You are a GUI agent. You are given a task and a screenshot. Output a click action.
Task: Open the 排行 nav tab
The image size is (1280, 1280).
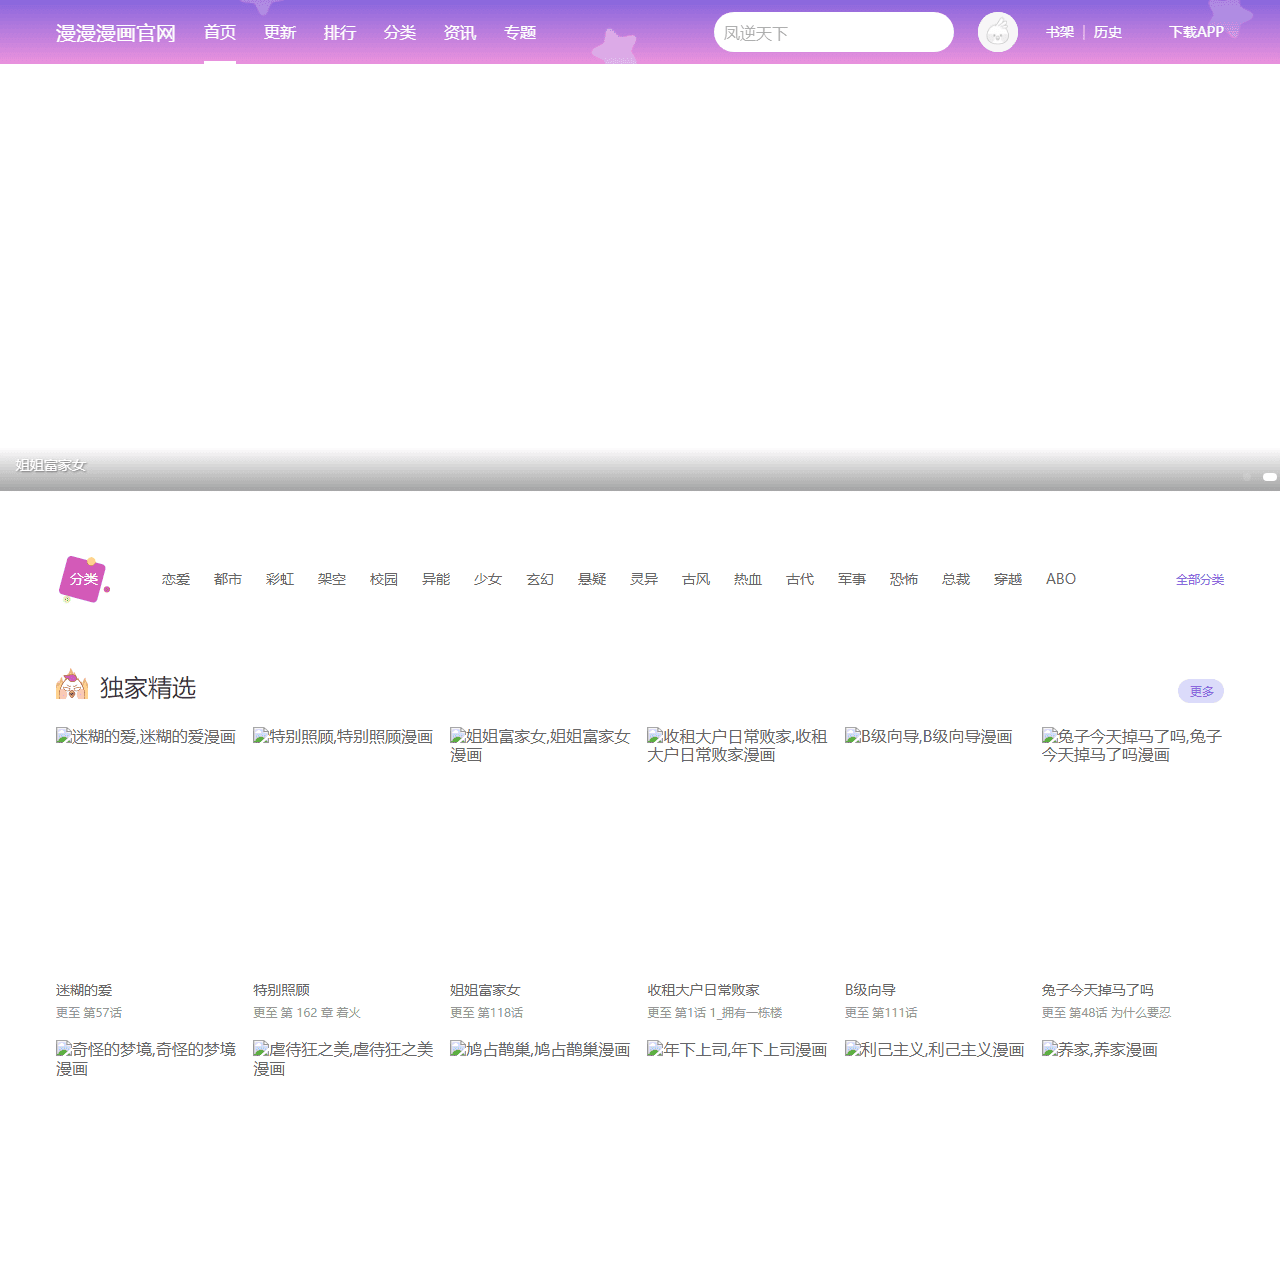[x=340, y=32]
